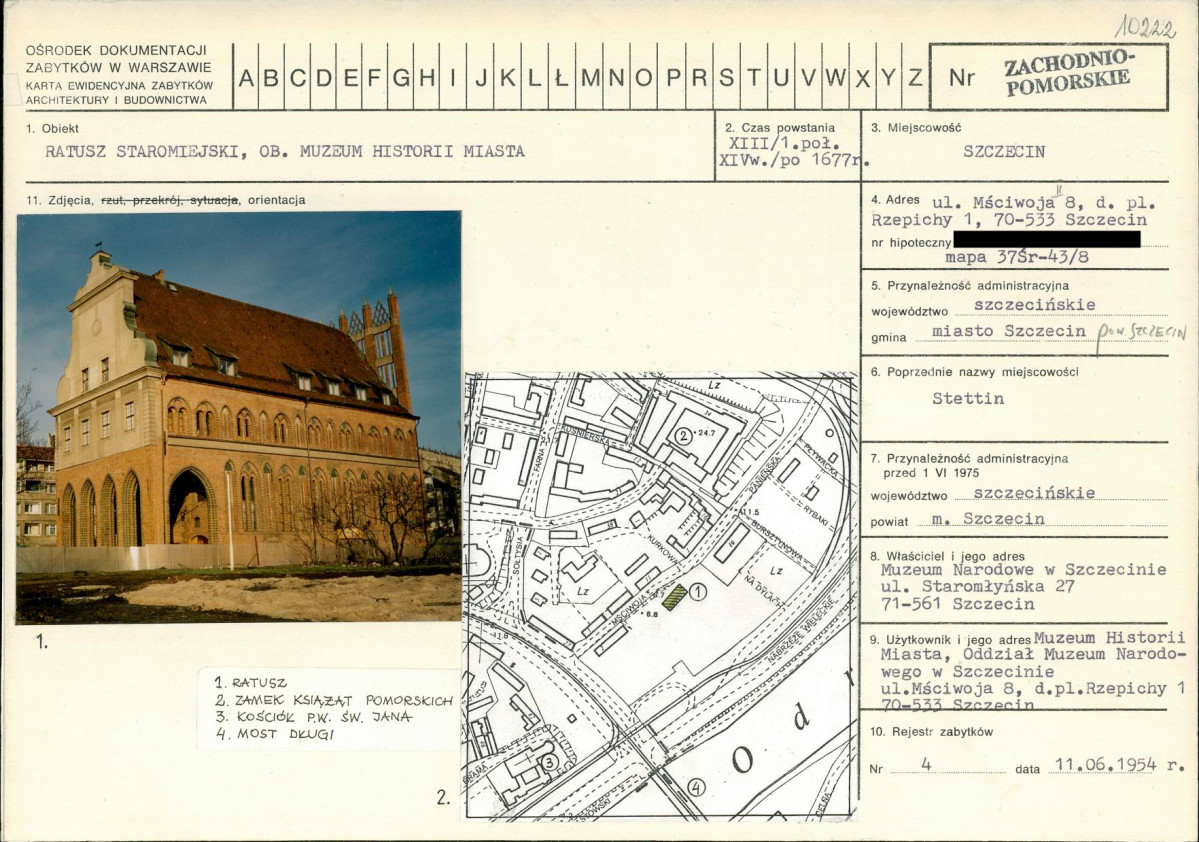Click the word "orientacja" in field 11
Image resolution: width=1199 pixels, height=842 pixels.
[276, 200]
